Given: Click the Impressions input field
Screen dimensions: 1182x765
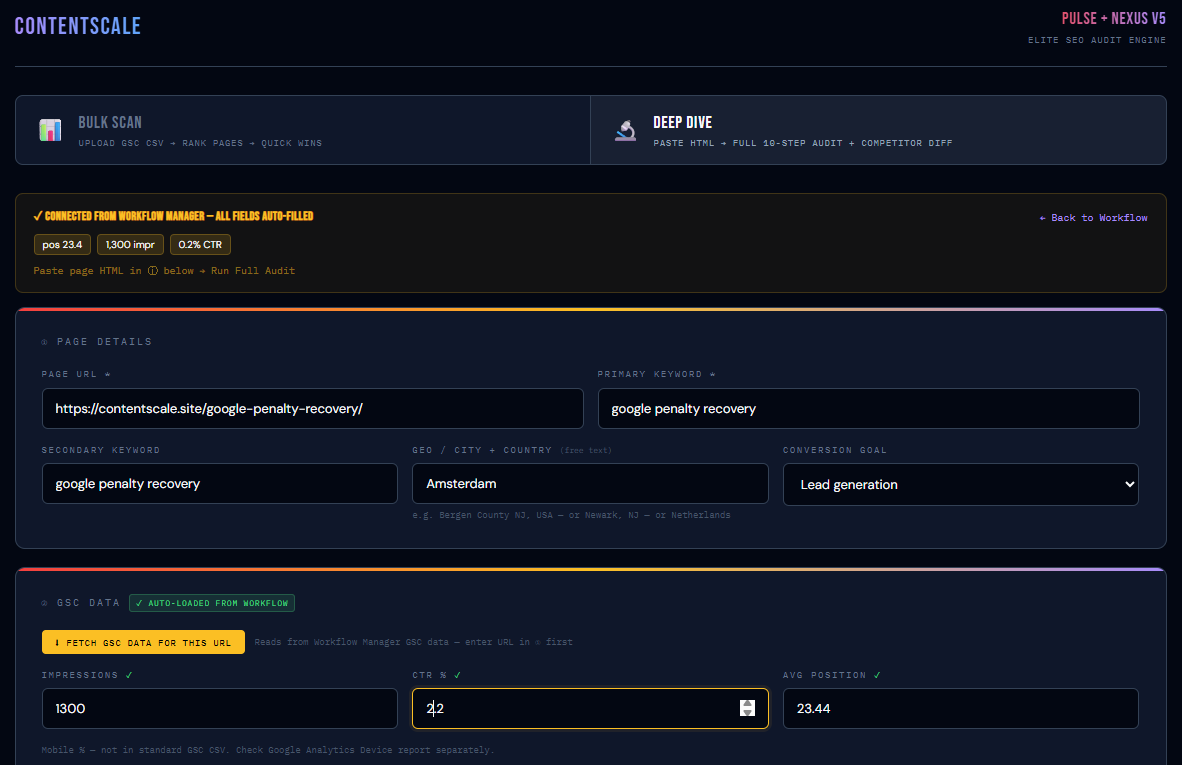Looking at the screenshot, I should (219, 708).
